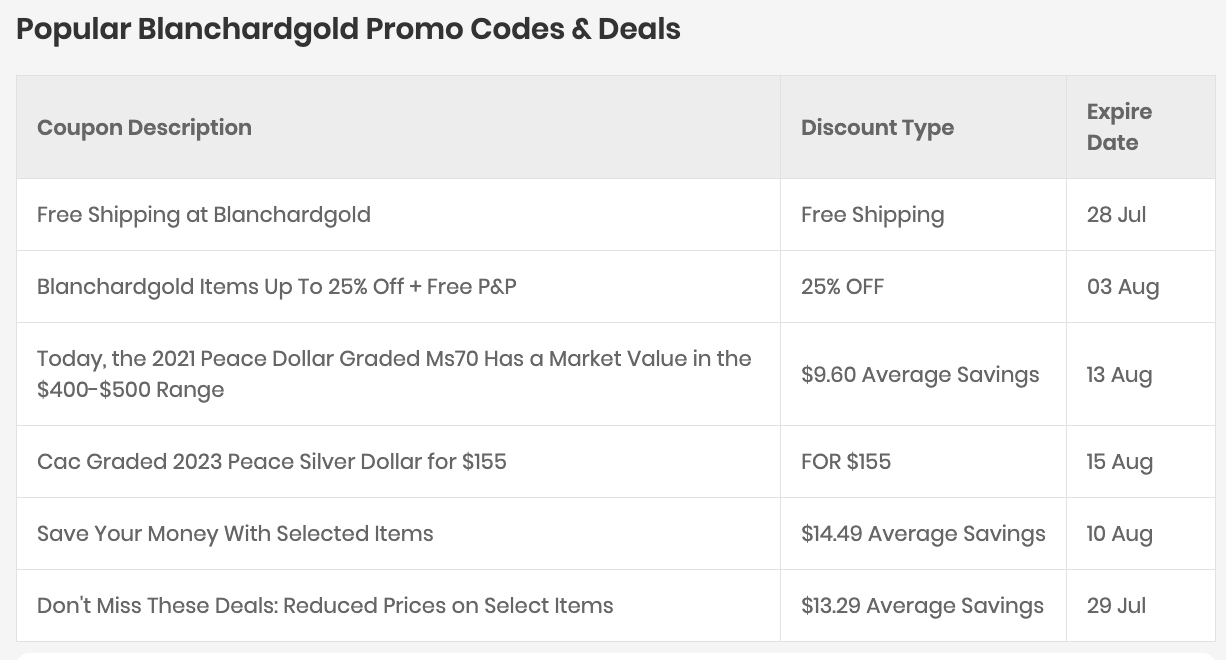Click the 28 Jul expire date
Viewport: 1226px width, 660px height.
click(x=1116, y=215)
